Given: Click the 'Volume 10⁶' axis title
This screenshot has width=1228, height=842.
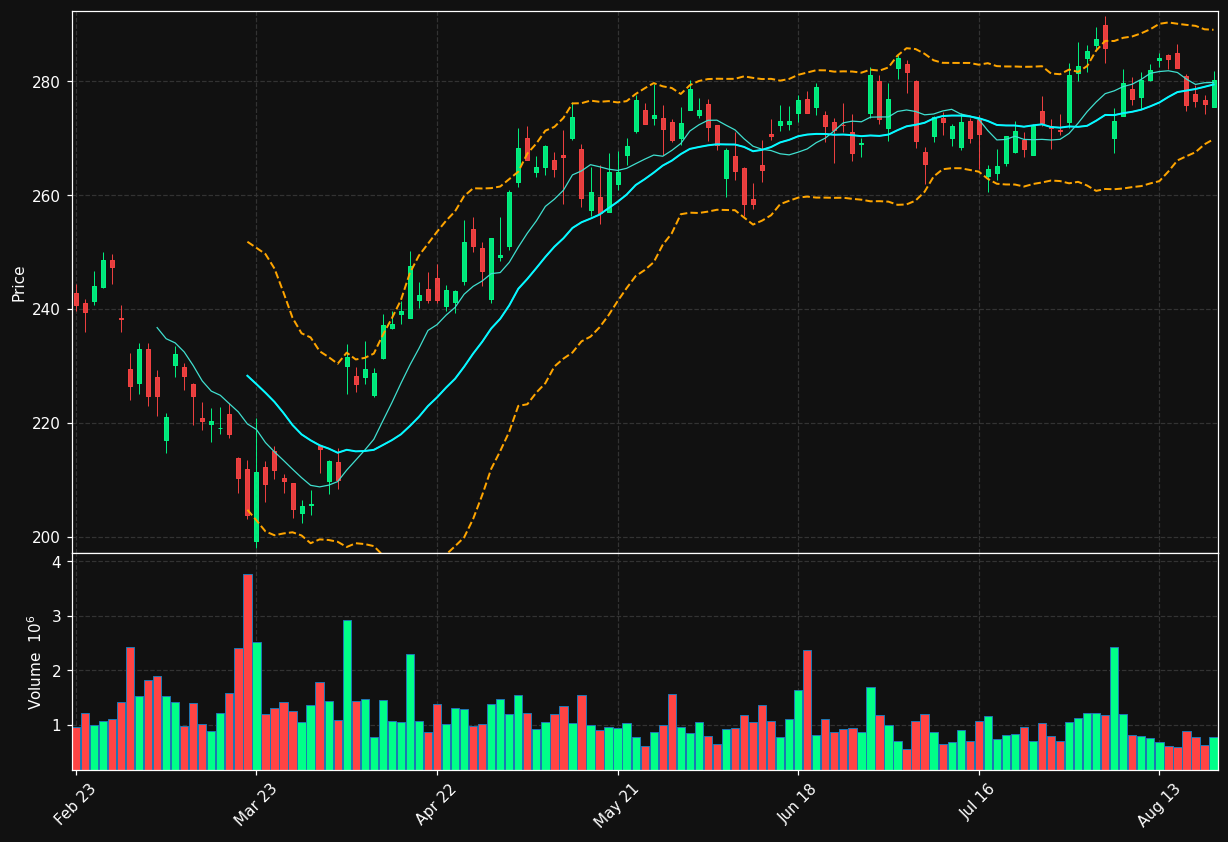Looking at the screenshot, I should [34, 662].
